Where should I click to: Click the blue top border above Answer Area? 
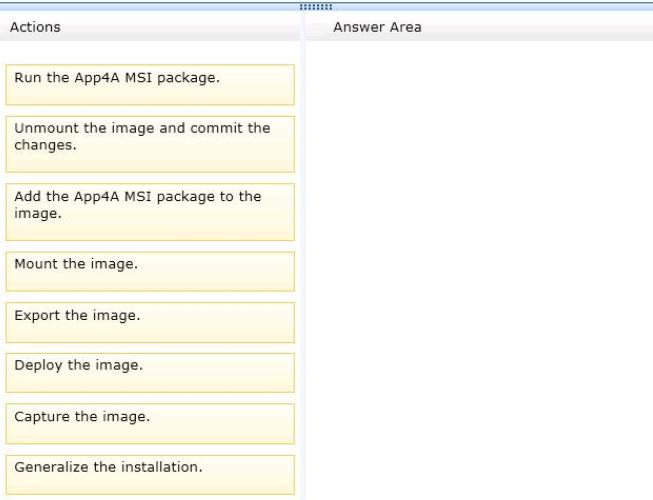(x=493, y=6)
